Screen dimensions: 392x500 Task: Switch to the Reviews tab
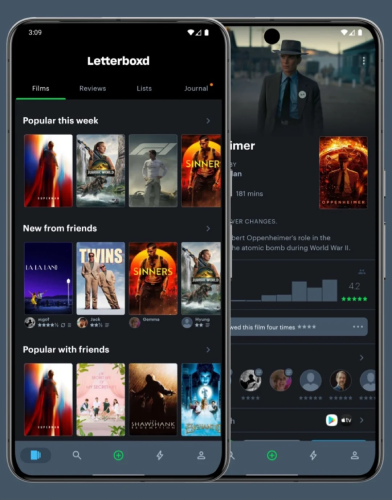(93, 88)
